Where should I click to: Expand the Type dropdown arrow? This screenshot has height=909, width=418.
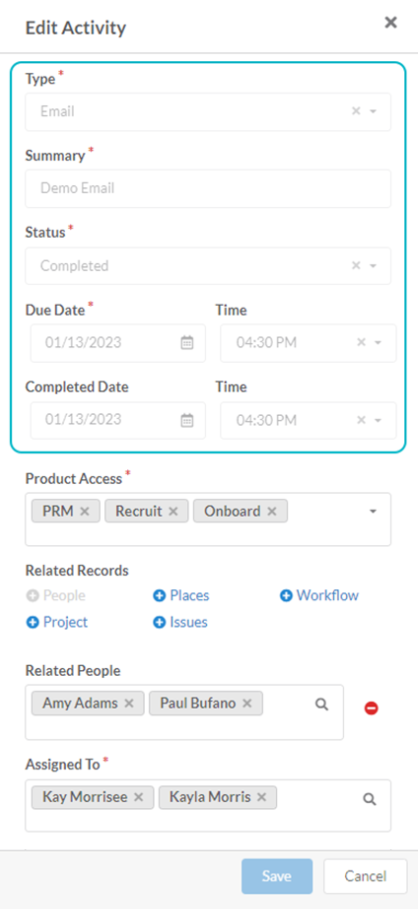click(373, 111)
